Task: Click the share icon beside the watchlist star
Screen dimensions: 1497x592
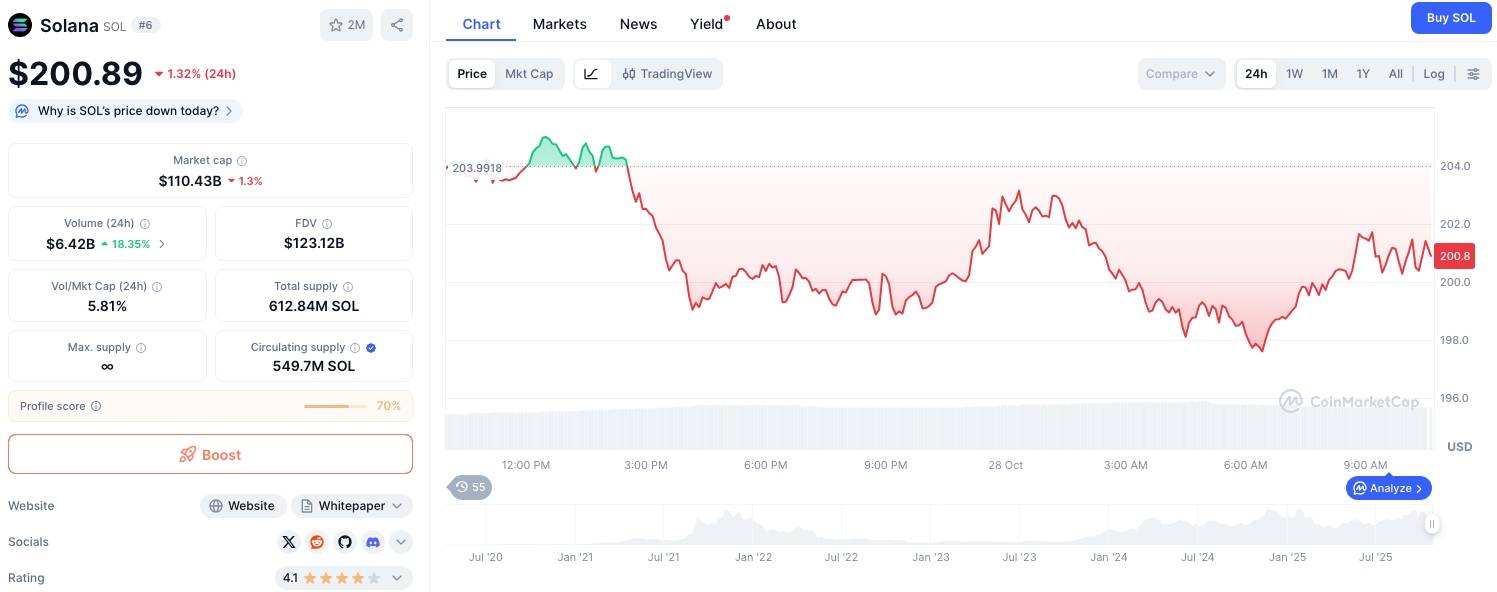Action: [396, 24]
